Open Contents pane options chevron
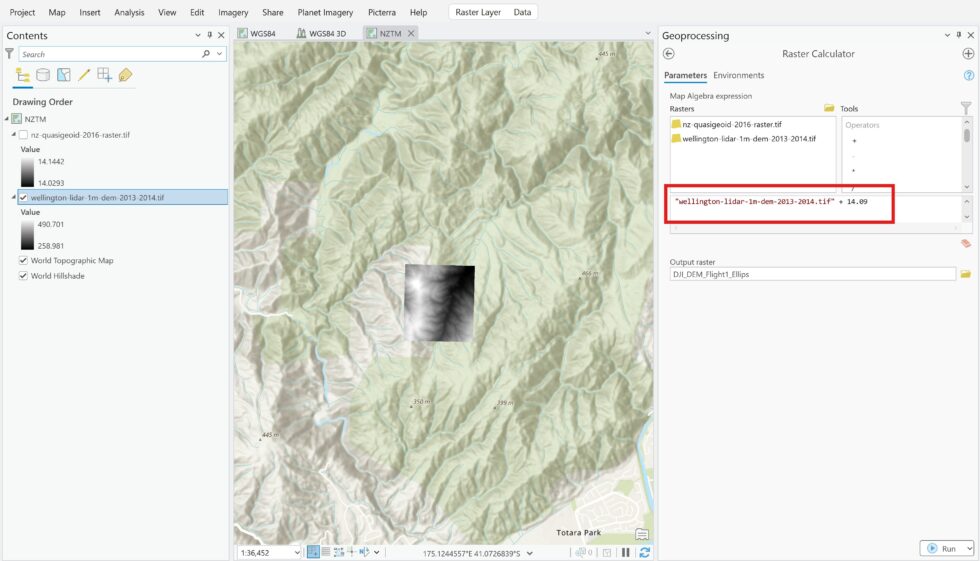 pyautogui.click(x=198, y=36)
